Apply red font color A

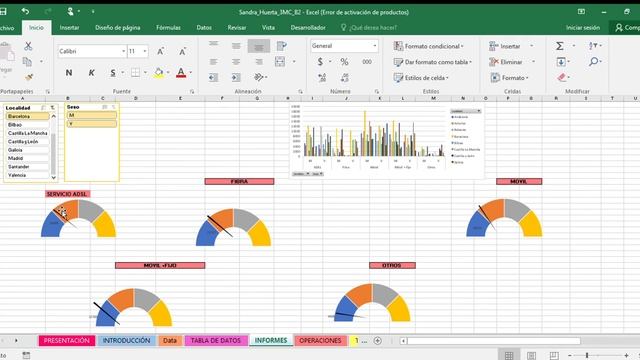pos(181,73)
